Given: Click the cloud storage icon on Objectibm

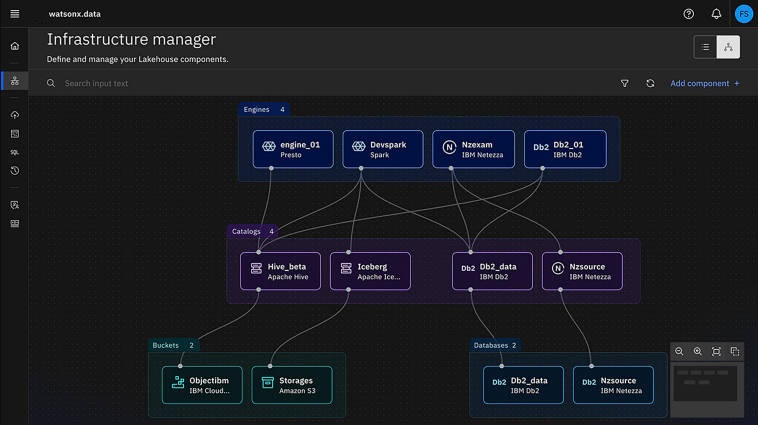Looking at the screenshot, I should coord(178,382).
